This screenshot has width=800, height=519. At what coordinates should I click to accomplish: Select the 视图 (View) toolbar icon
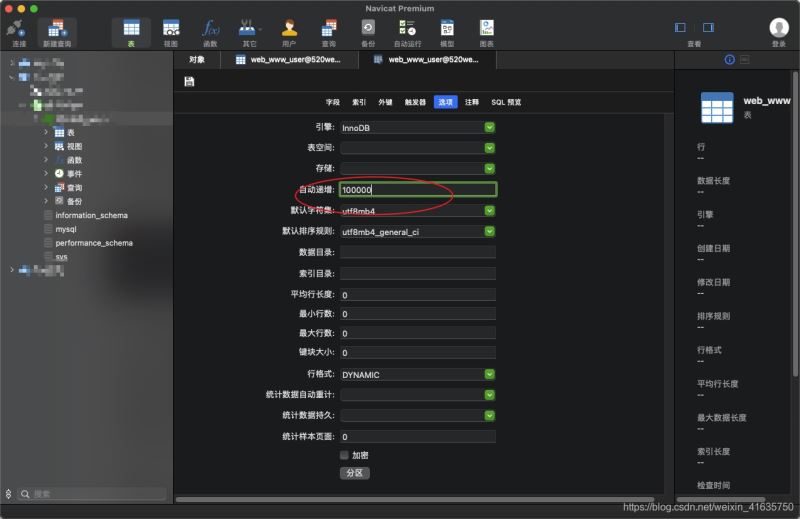coord(171,32)
